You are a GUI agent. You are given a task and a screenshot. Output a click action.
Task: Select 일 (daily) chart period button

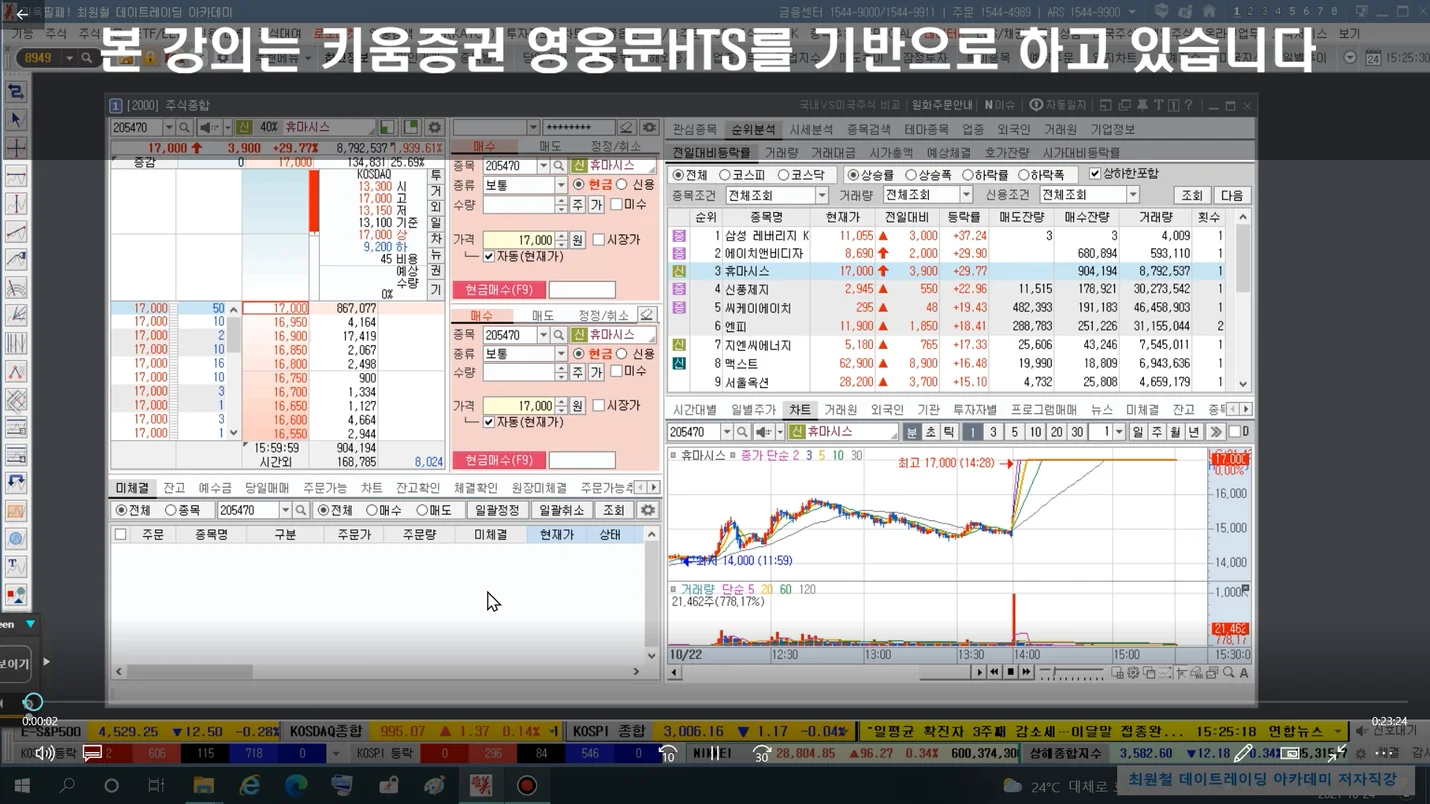click(x=1138, y=432)
